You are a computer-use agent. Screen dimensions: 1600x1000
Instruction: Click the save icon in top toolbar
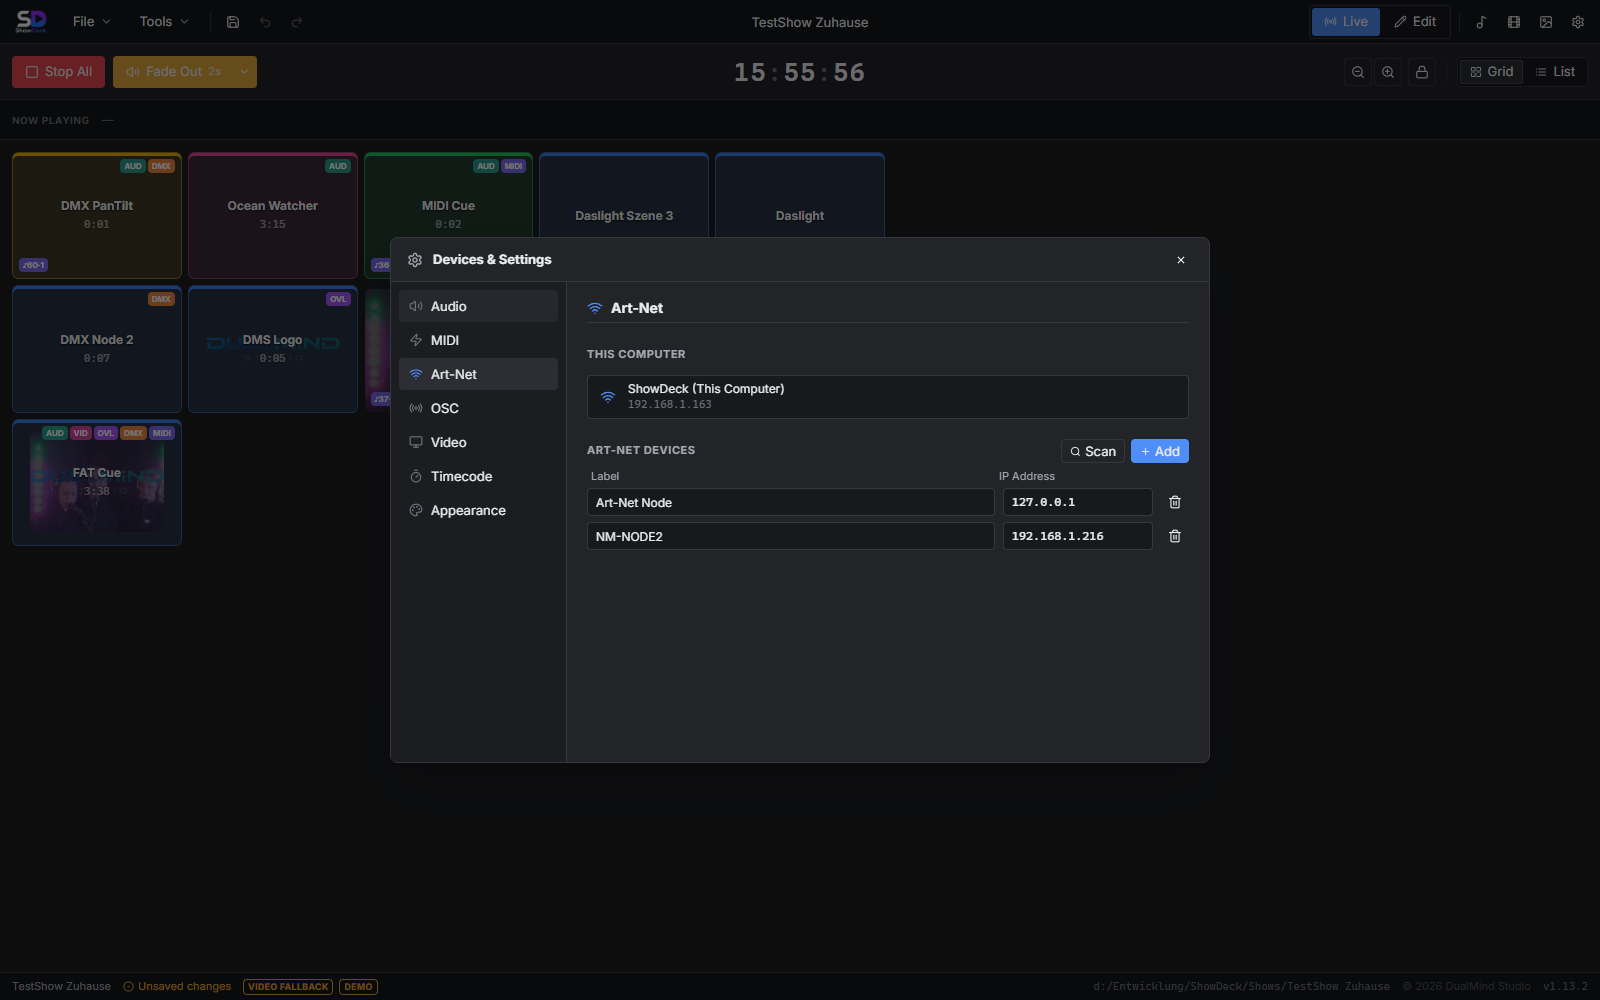pos(233,22)
